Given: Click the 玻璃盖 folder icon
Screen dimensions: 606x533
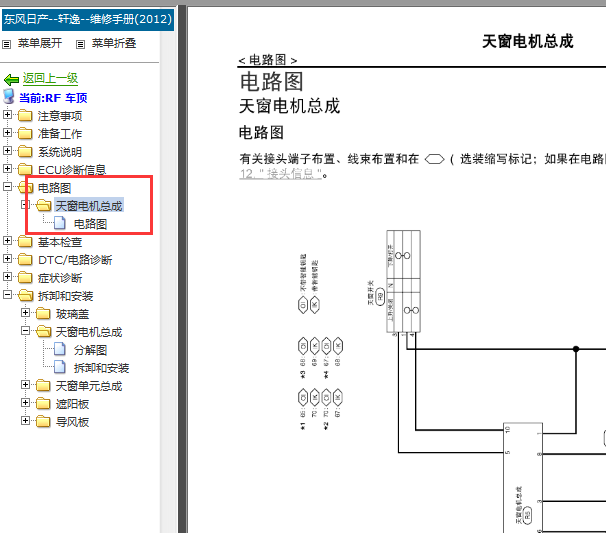Looking at the screenshot, I should point(43,313).
